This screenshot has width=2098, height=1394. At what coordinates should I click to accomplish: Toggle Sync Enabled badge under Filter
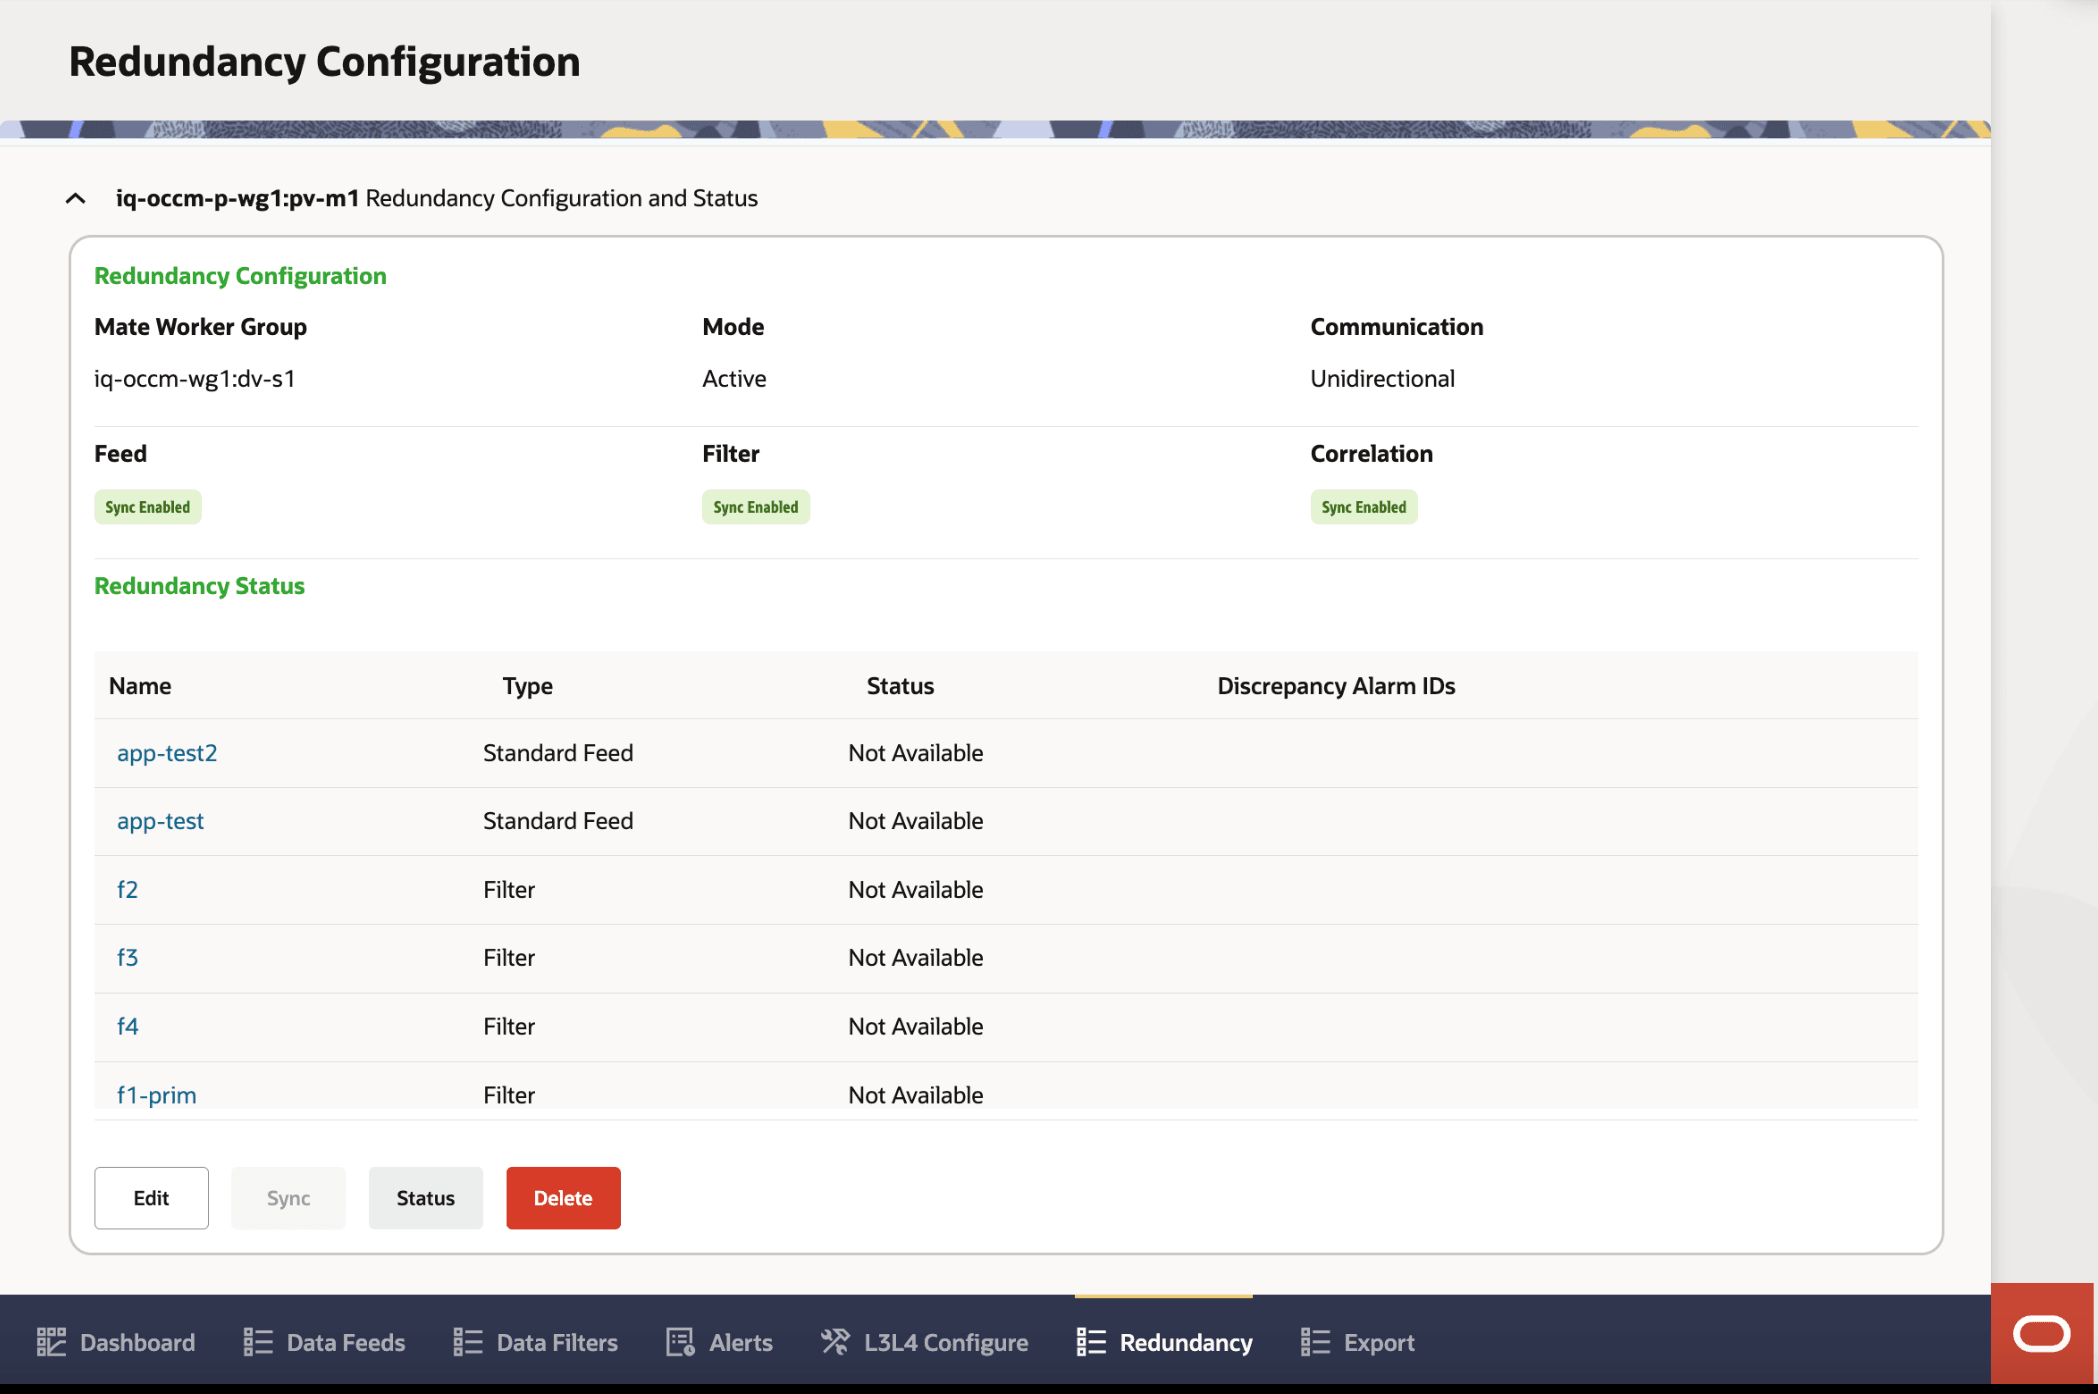coord(755,506)
